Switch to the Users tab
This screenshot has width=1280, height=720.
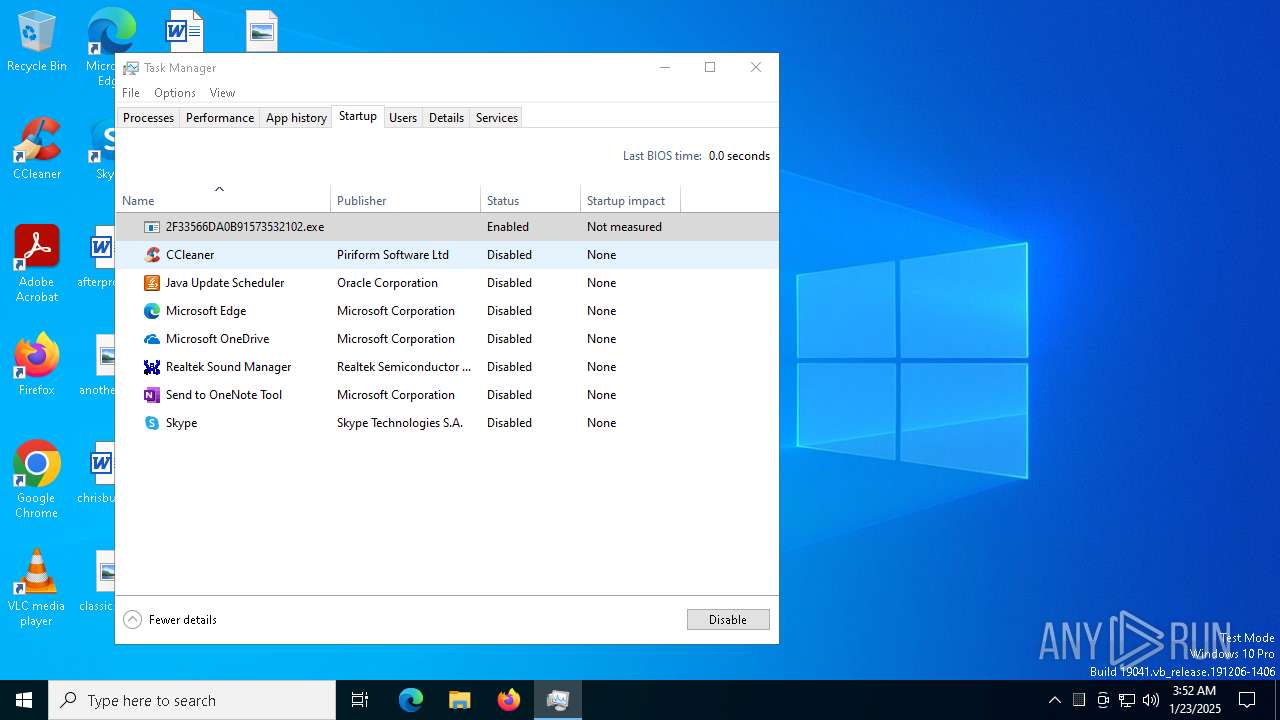click(403, 118)
